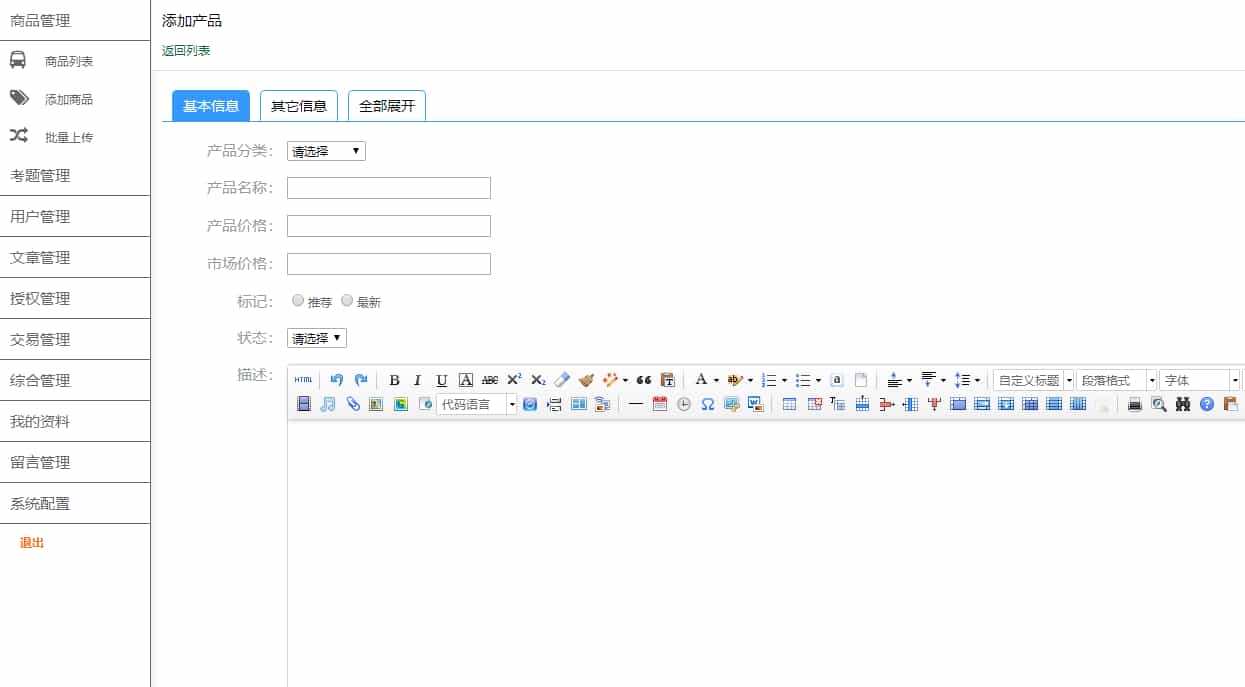The width and height of the screenshot is (1245, 687).
Task: Insert music using the note icon
Action: coord(328,404)
